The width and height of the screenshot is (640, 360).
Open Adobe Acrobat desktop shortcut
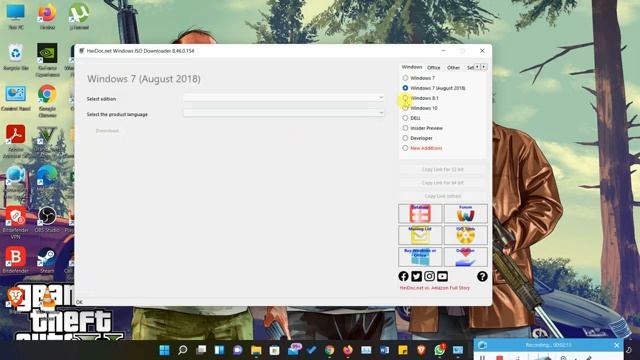[x=16, y=141]
